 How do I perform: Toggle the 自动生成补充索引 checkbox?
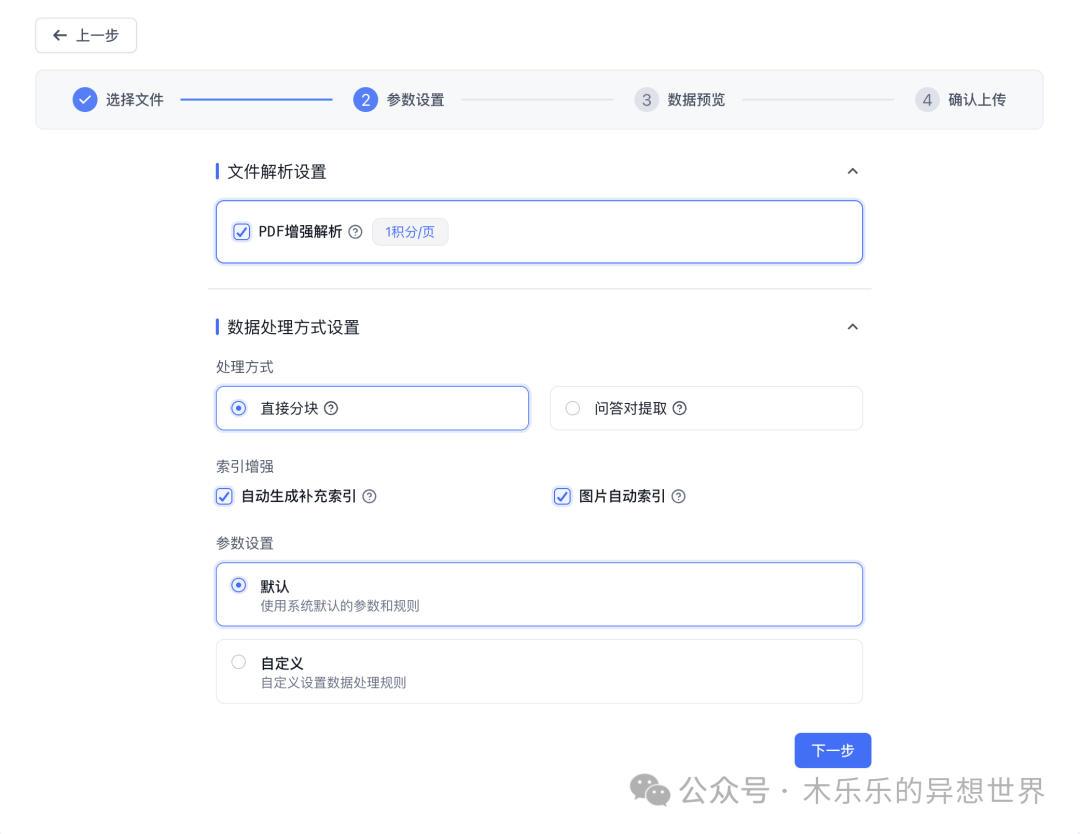(x=225, y=497)
